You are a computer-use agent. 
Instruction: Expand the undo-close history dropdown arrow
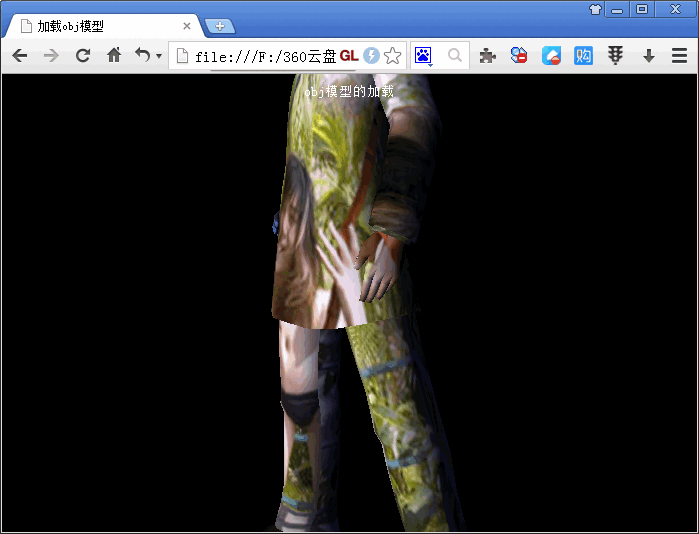[159, 56]
